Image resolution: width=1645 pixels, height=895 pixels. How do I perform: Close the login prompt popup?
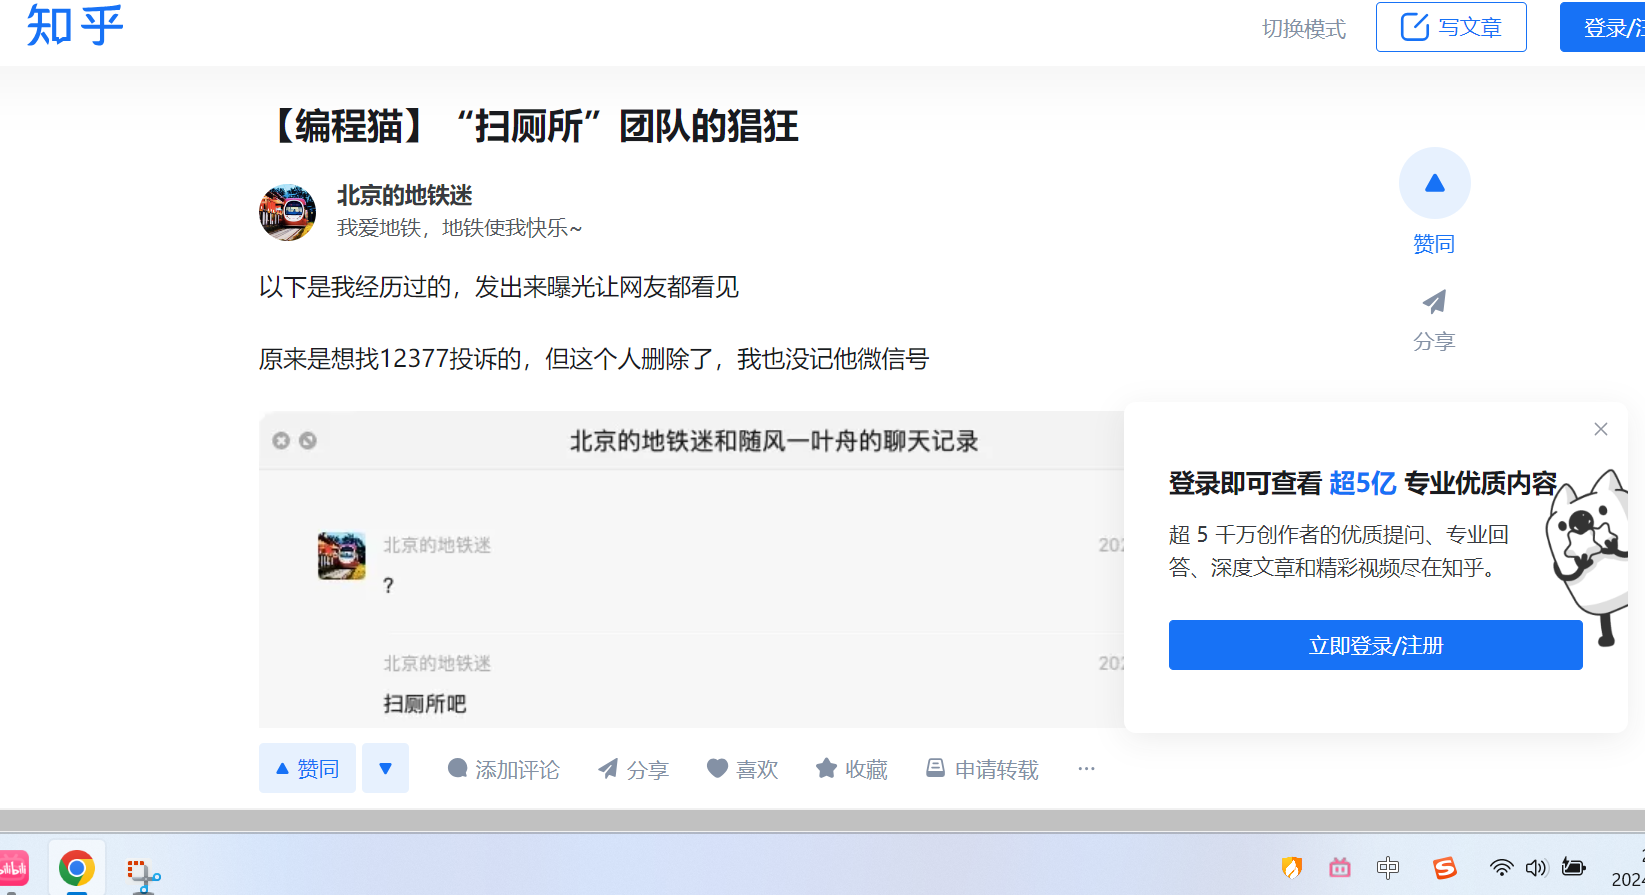[x=1601, y=429]
